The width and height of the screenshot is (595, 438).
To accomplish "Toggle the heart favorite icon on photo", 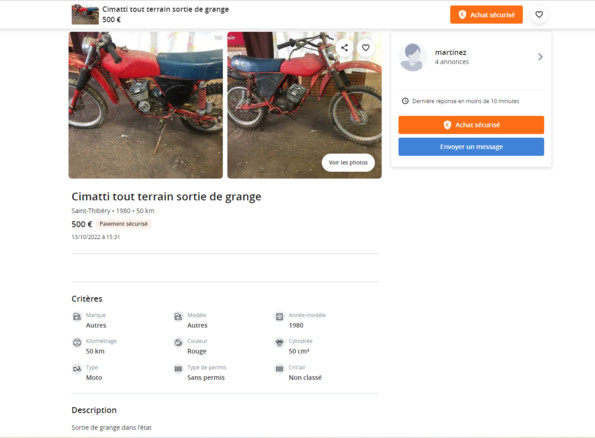I will 365,48.
